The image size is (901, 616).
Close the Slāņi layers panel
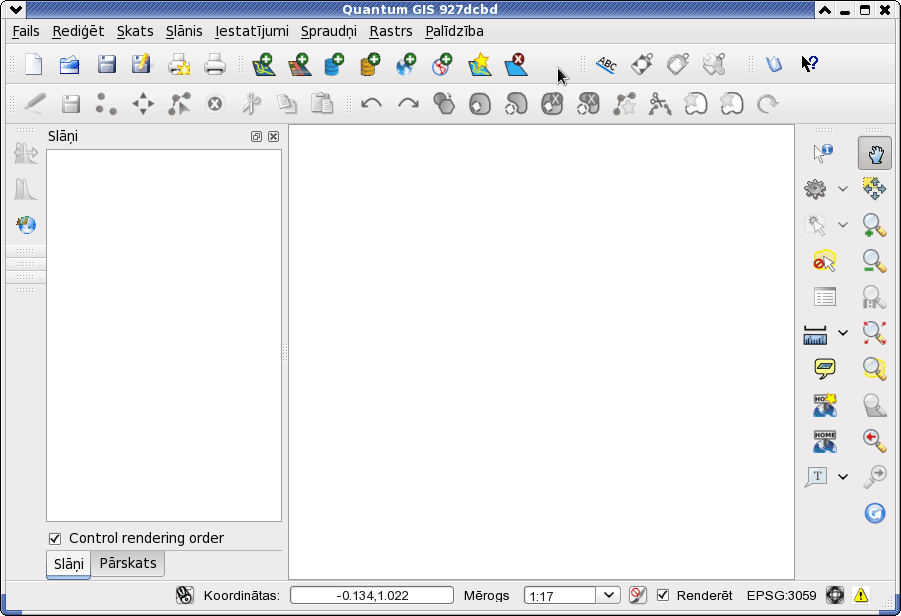274,136
